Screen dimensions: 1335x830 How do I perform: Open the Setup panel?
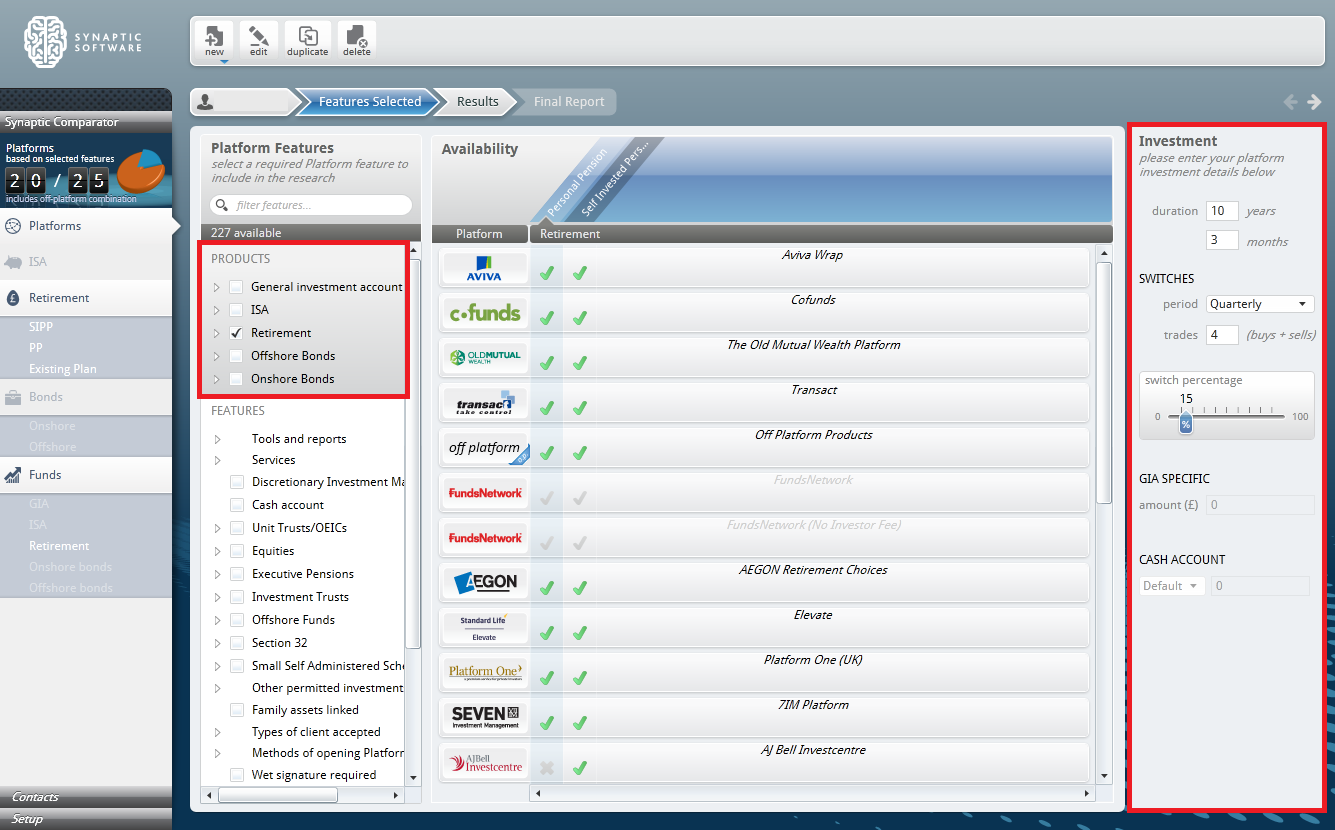tap(86, 819)
